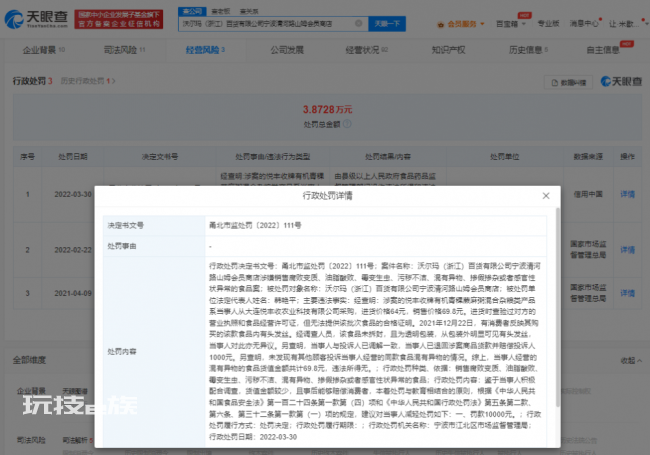Open the help icon next to 处罚总金额
This screenshot has height=455, width=650.
pyautogui.click(x=347, y=124)
